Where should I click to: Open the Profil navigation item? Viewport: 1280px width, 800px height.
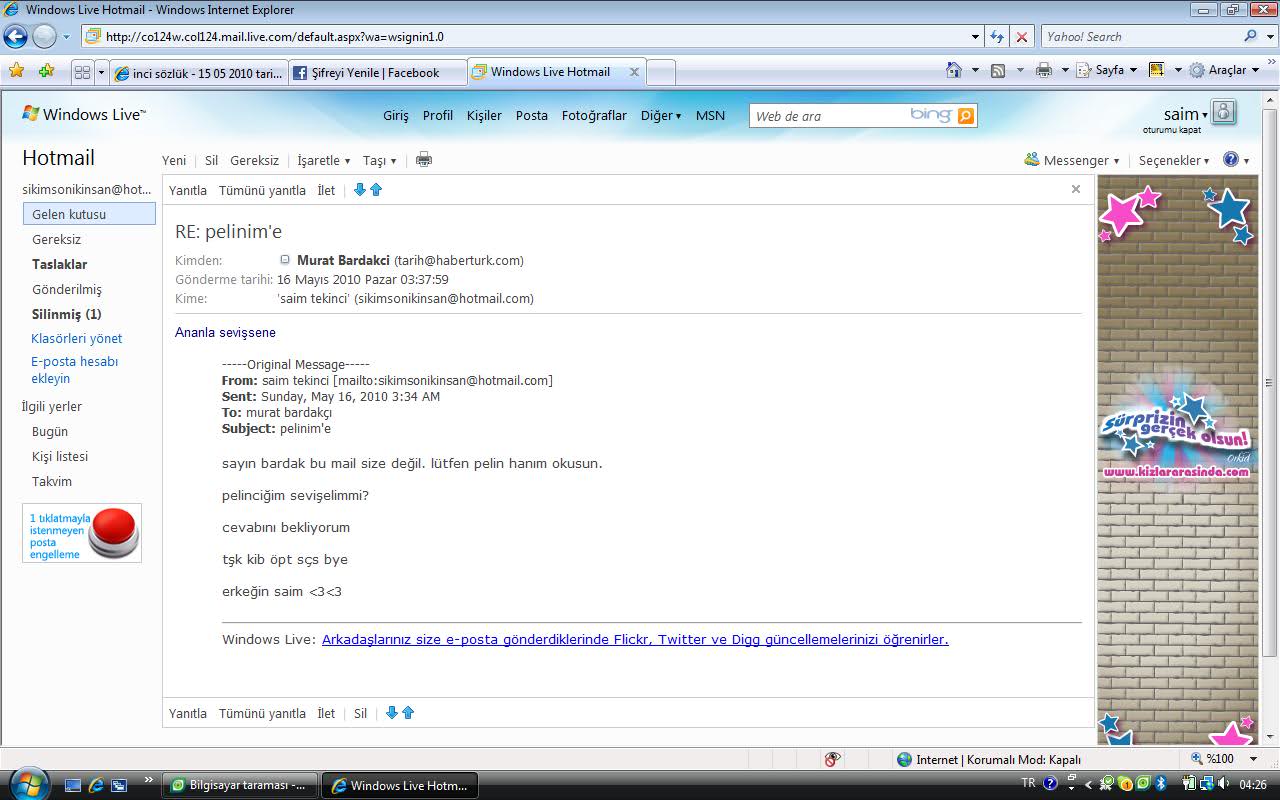coord(438,116)
